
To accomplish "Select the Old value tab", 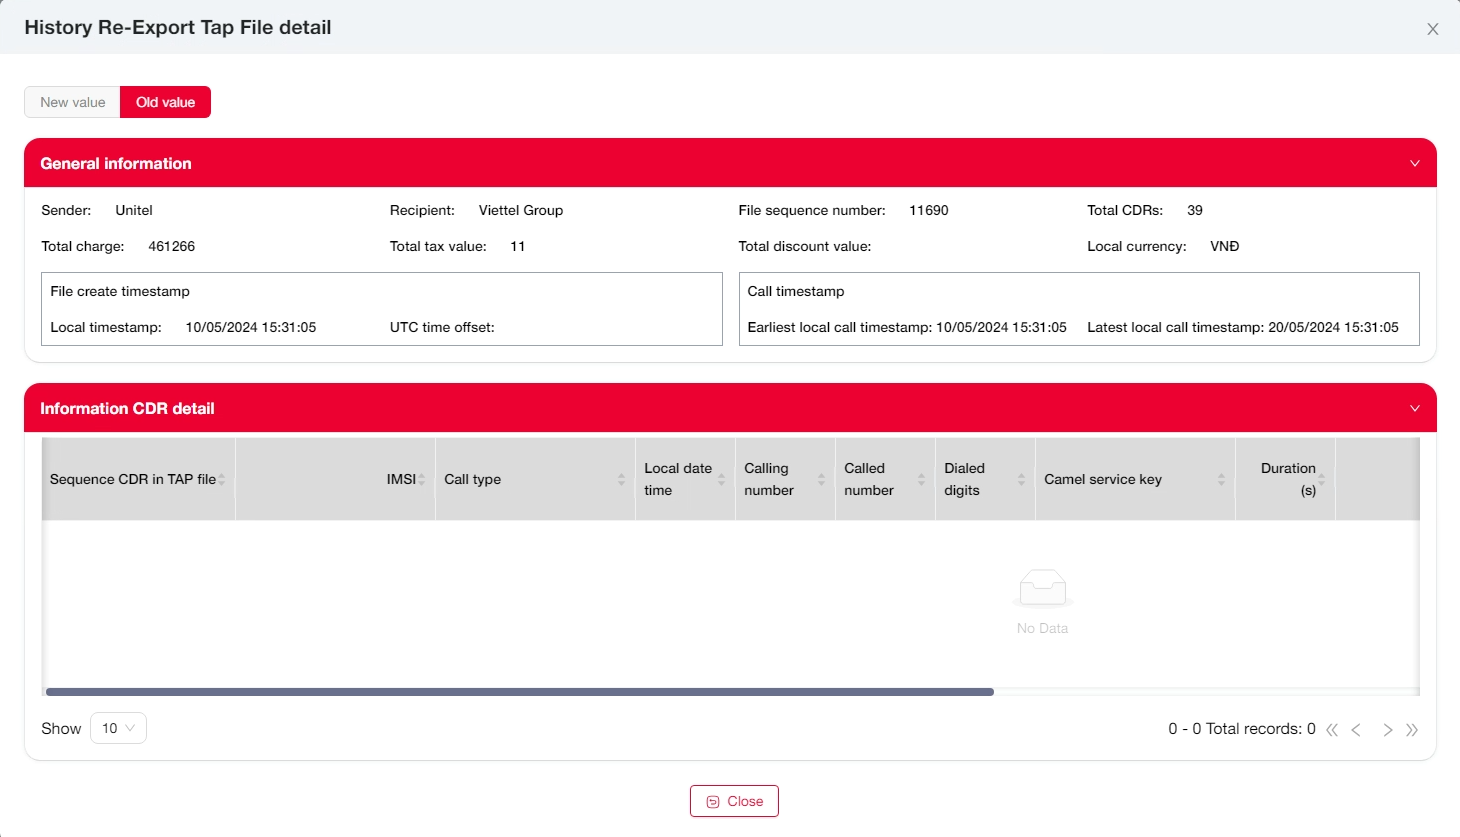I will tap(165, 102).
